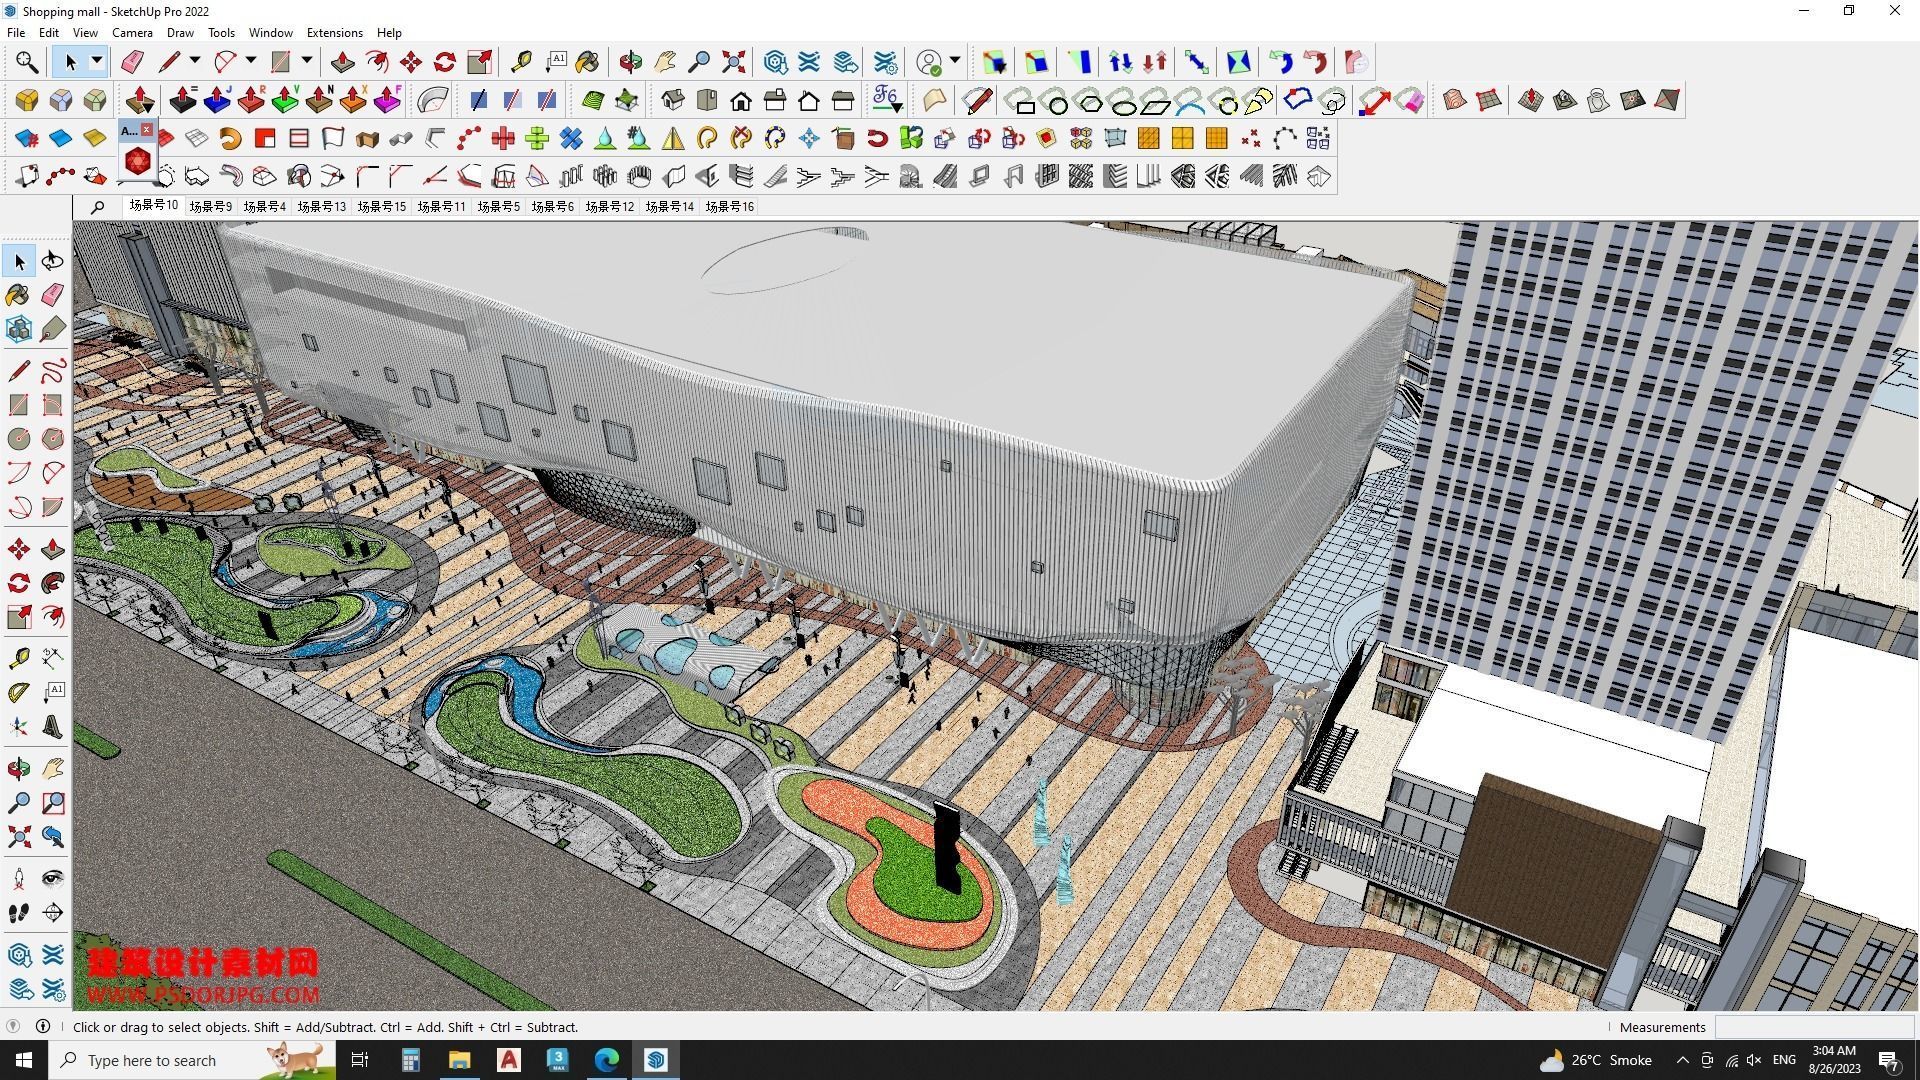Click the Make Component icon
Screen dimensions: 1920x1080
click(x=19, y=328)
